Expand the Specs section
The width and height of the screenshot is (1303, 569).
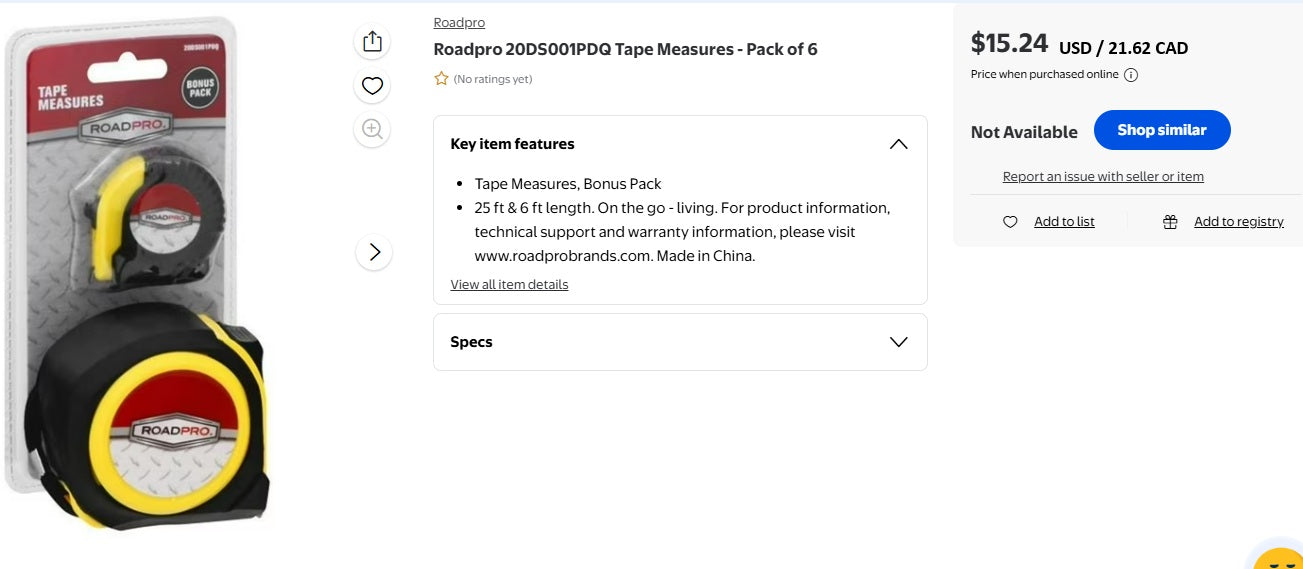(x=898, y=342)
